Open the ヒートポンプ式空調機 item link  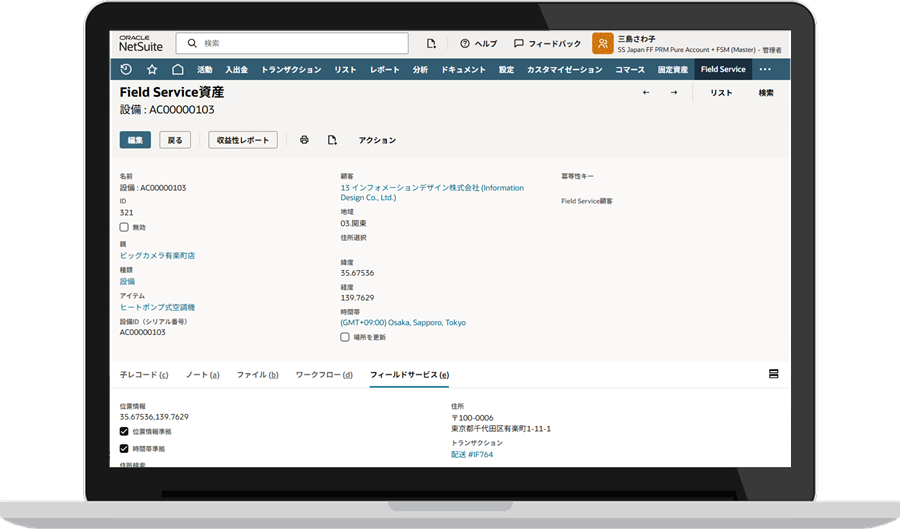[x=157, y=307]
